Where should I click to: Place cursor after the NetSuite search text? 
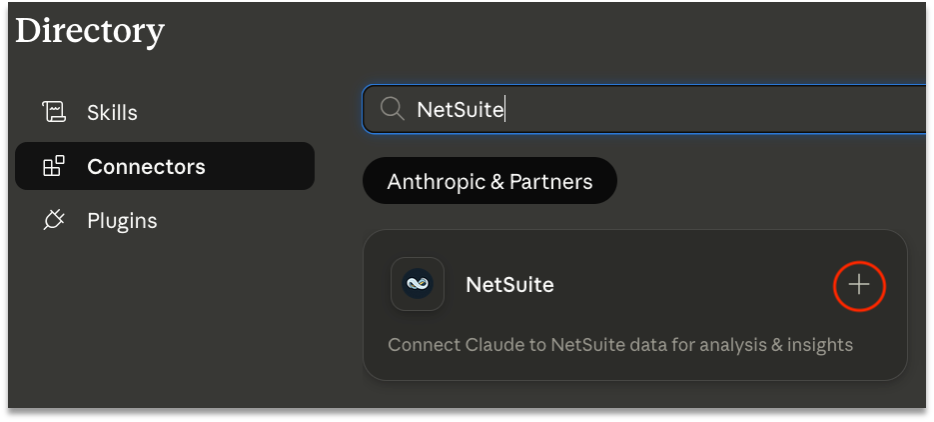(x=505, y=110)
